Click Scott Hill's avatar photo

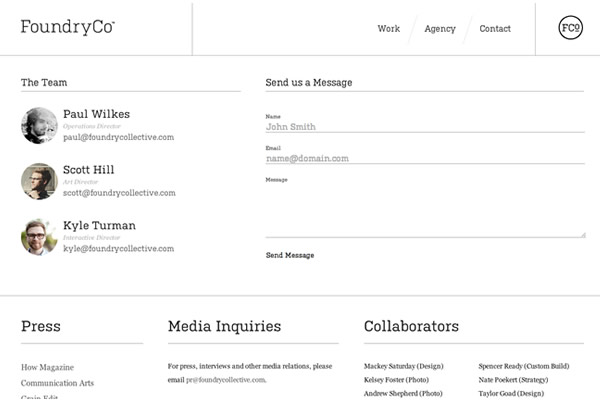click(39, 181)
